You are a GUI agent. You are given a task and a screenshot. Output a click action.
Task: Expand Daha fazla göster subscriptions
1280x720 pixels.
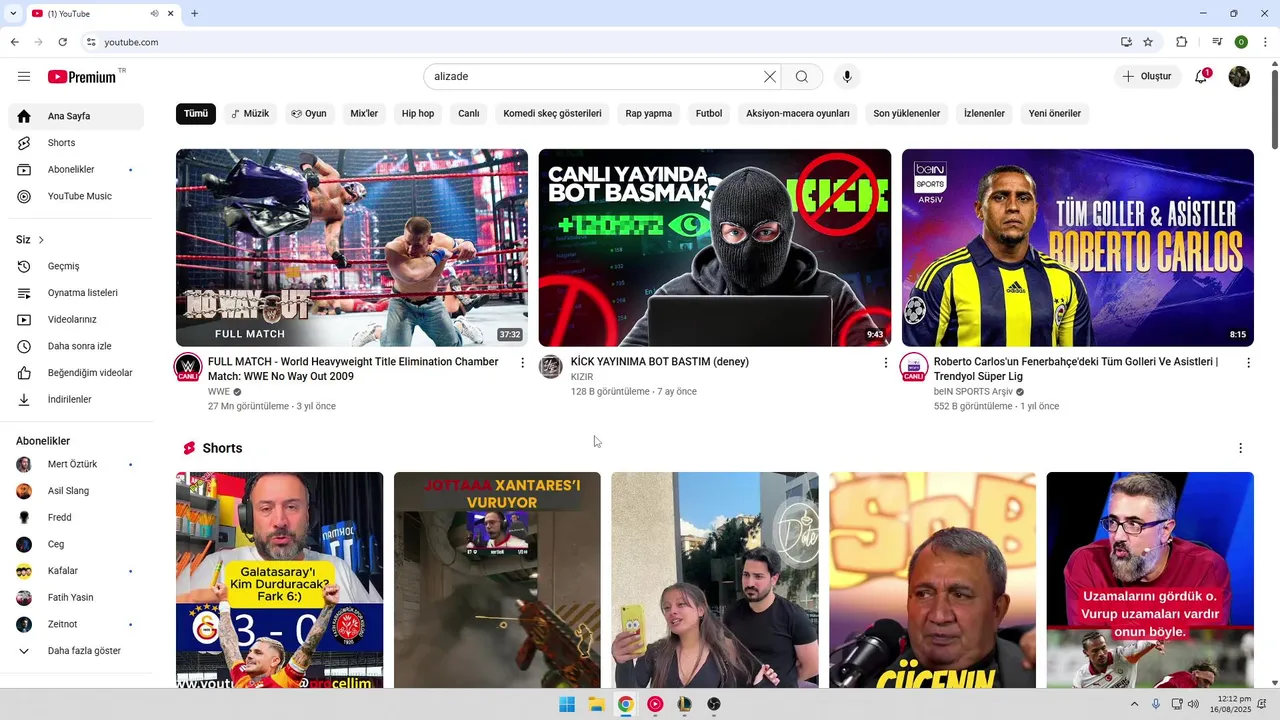[x=76, y=651]
